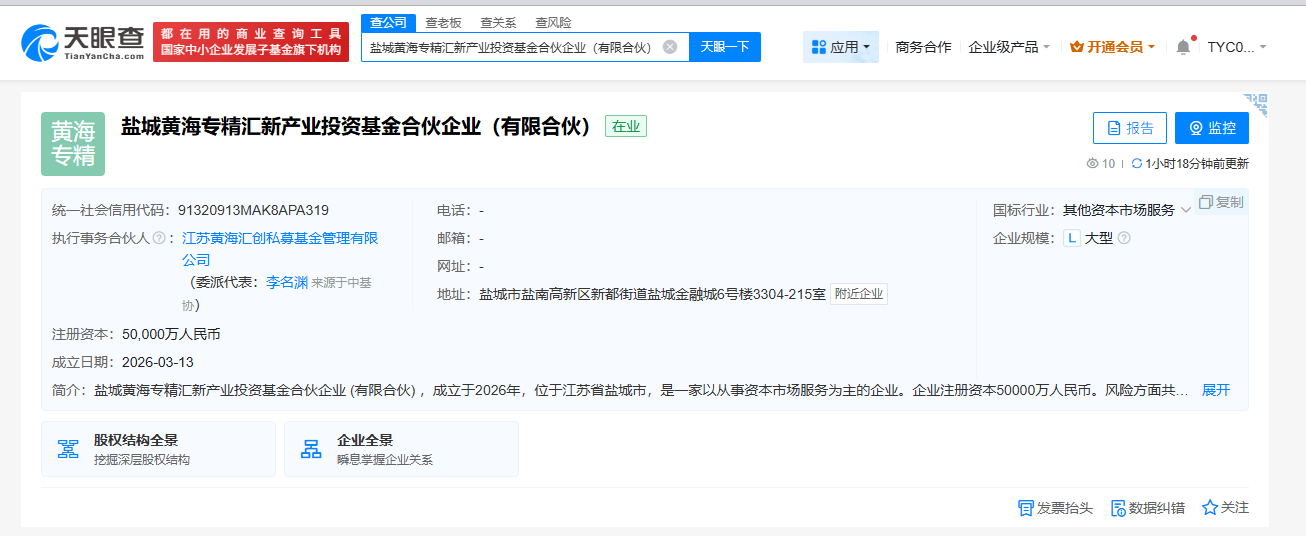Open the 企业级产品 dropdown
The height and width of the screenshot is (536, 1306).
1009,47
